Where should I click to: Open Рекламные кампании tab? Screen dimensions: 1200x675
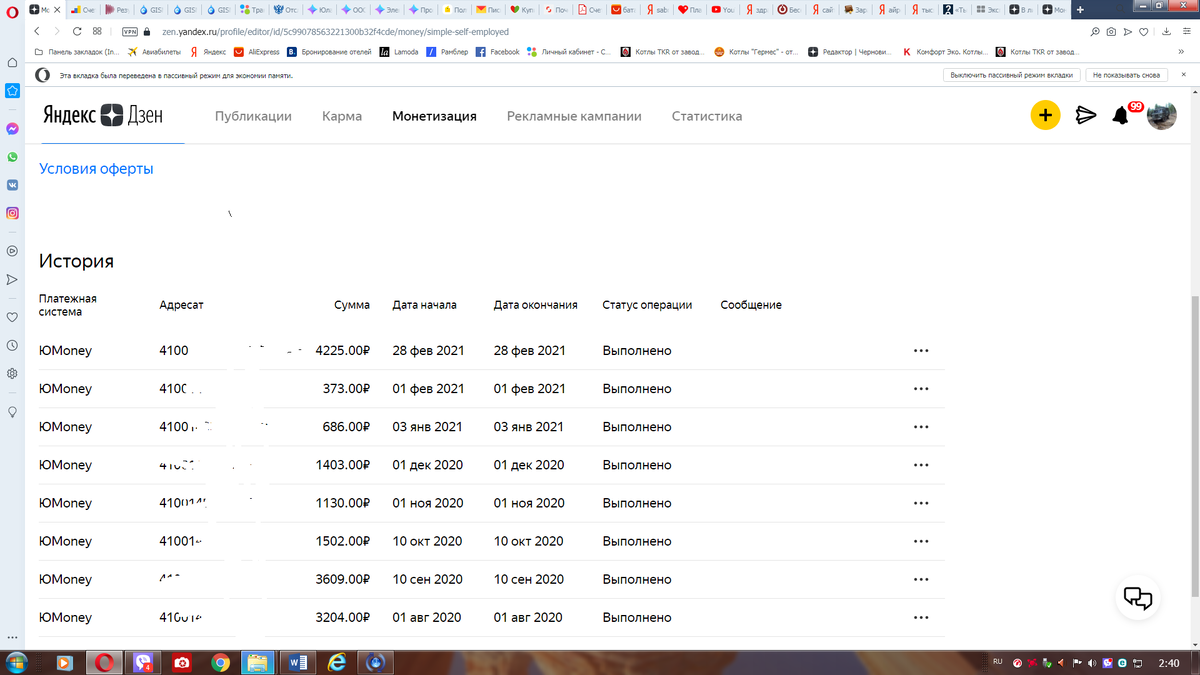[574, 116]
